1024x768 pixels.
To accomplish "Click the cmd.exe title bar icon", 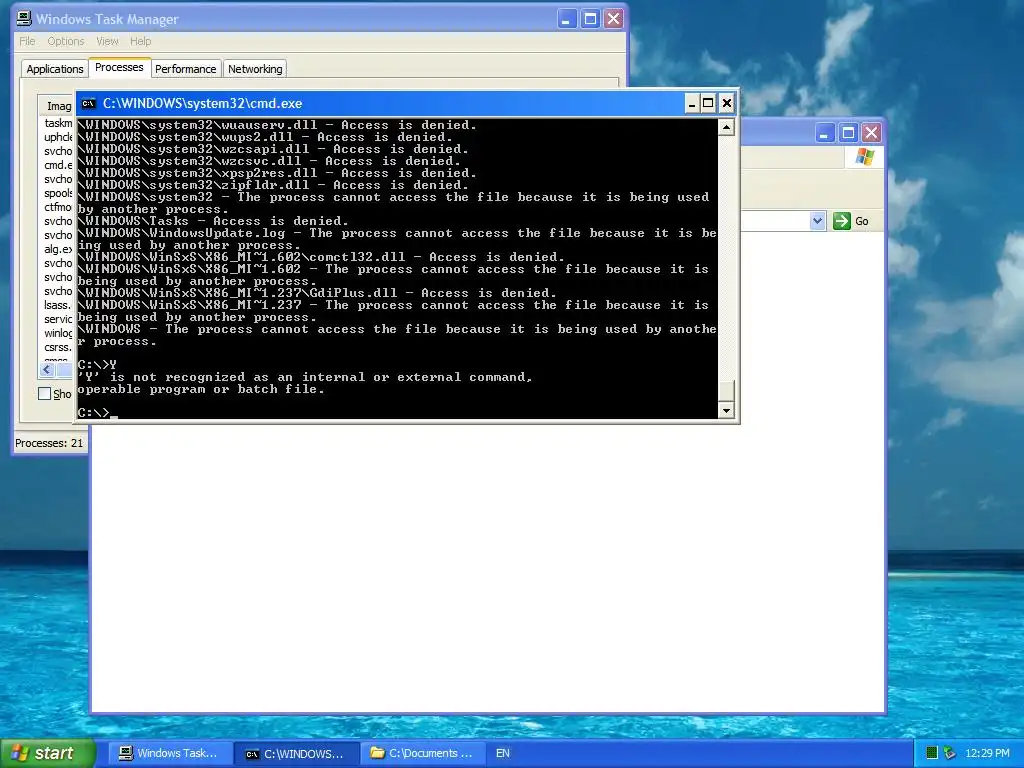I will point(88,103).
